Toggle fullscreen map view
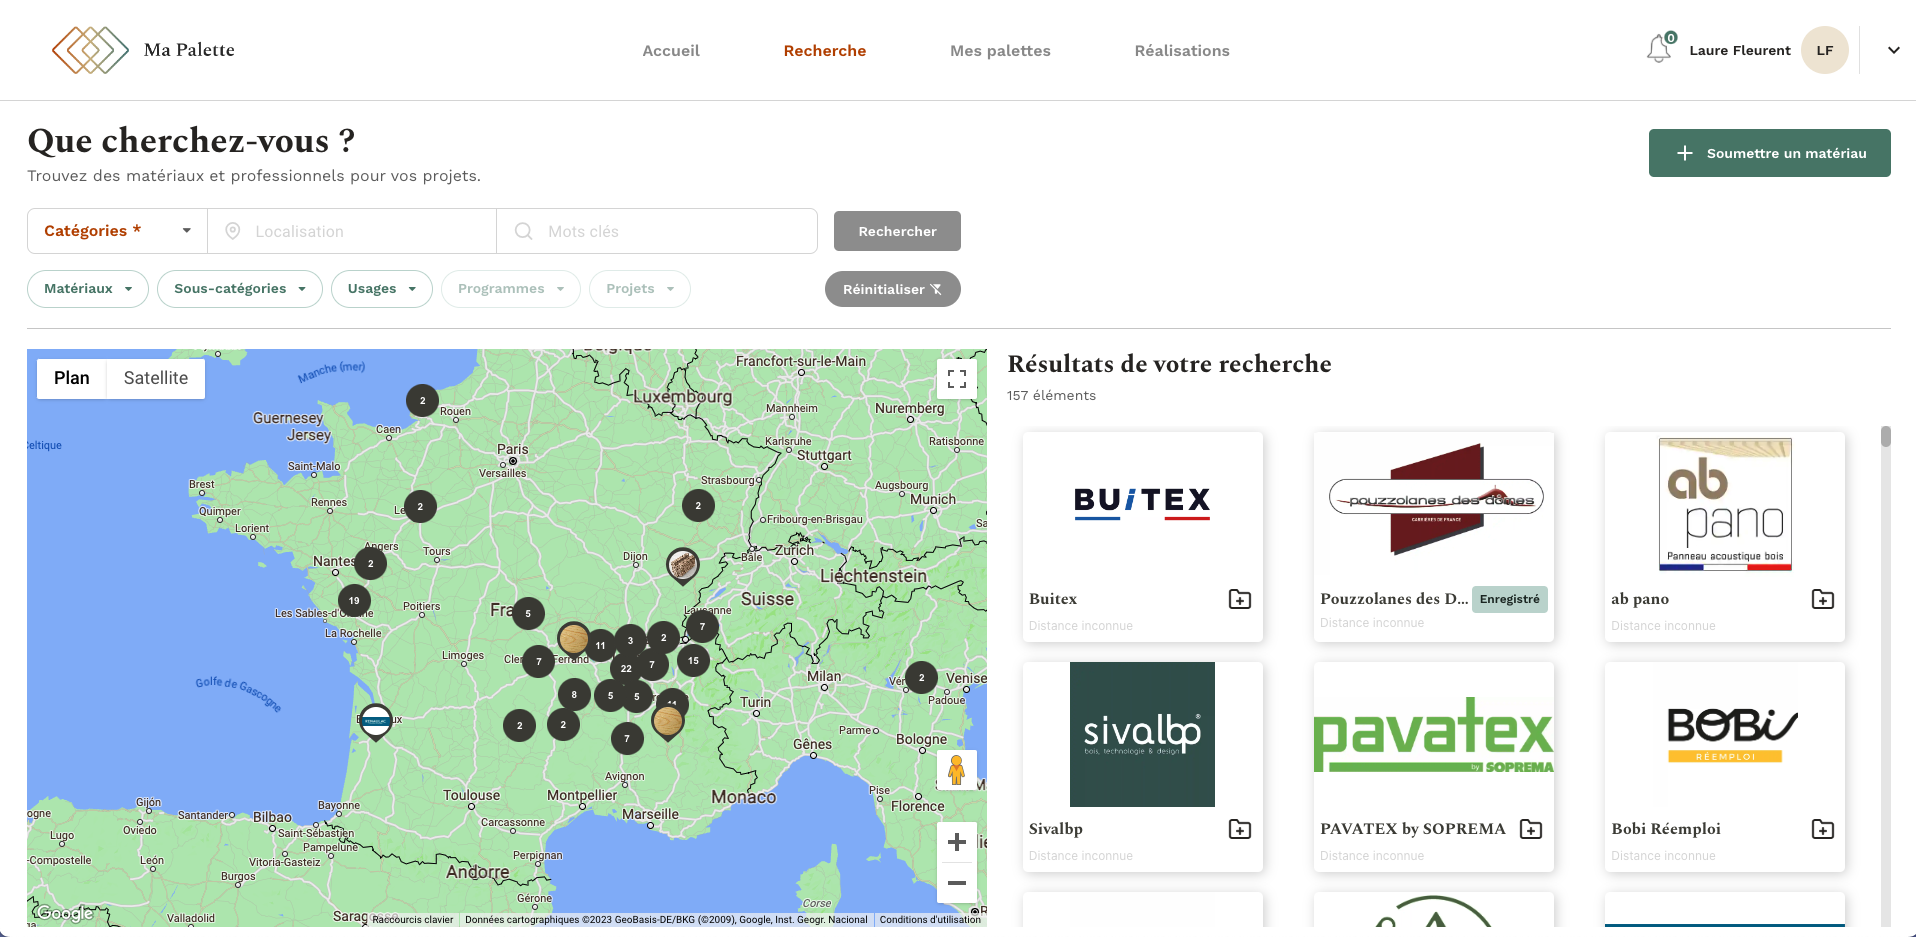1916x937 pixels. 956,379
